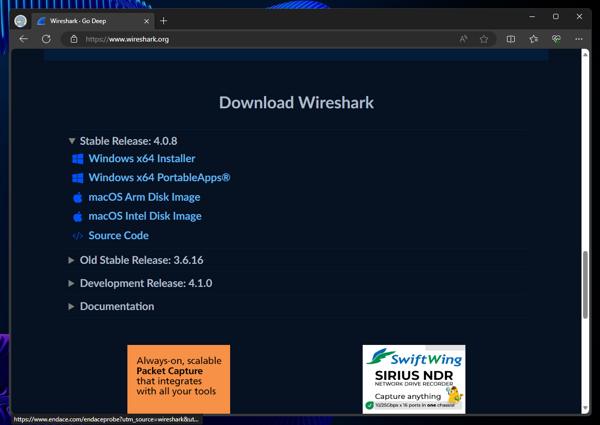Download the macOS Intel Disk Image
Viewport: 600px width, 425px height.
click(145, 216)
